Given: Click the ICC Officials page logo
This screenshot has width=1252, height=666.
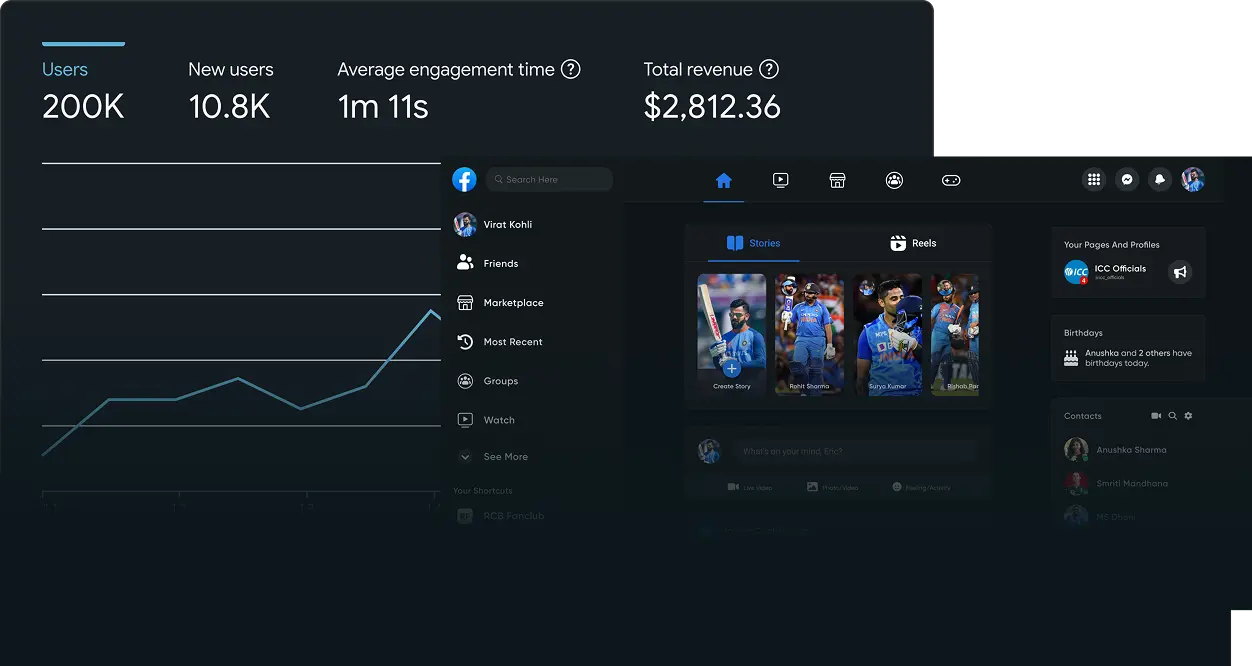Looking at the screenshot, I should click(x=1076, y=271).
